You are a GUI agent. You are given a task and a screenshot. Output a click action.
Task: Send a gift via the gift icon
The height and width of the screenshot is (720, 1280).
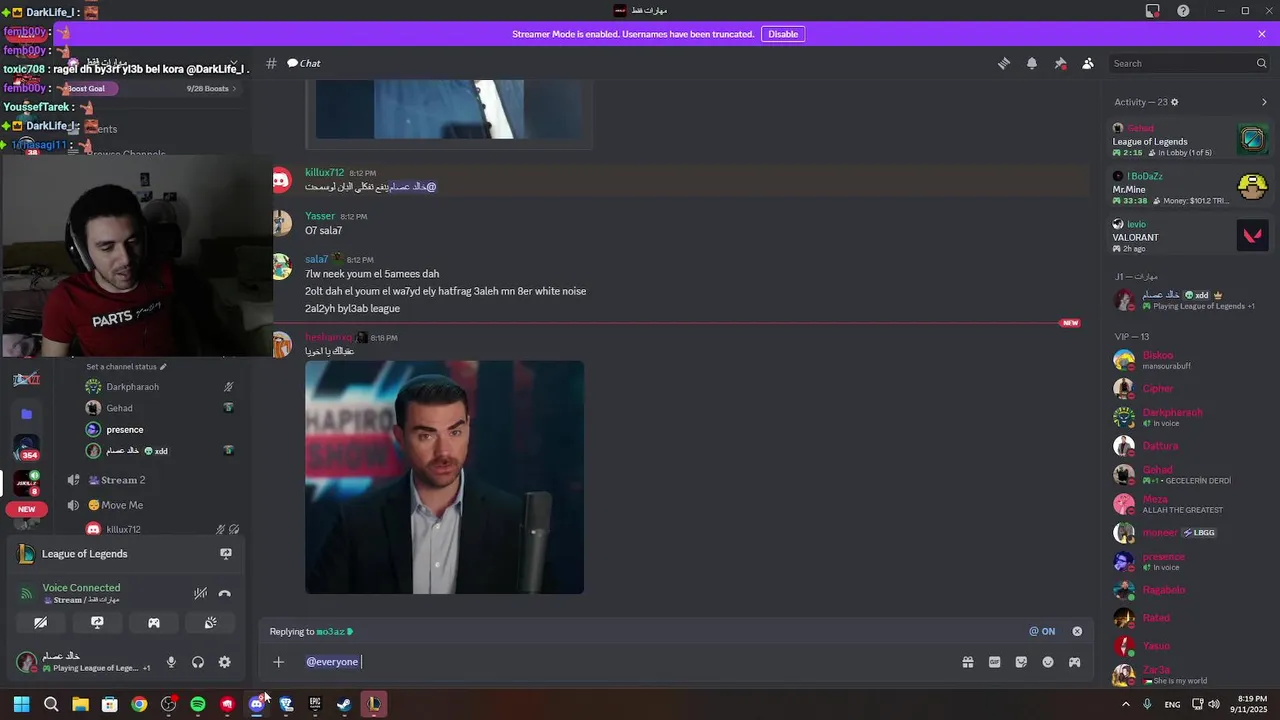(968, 662)
